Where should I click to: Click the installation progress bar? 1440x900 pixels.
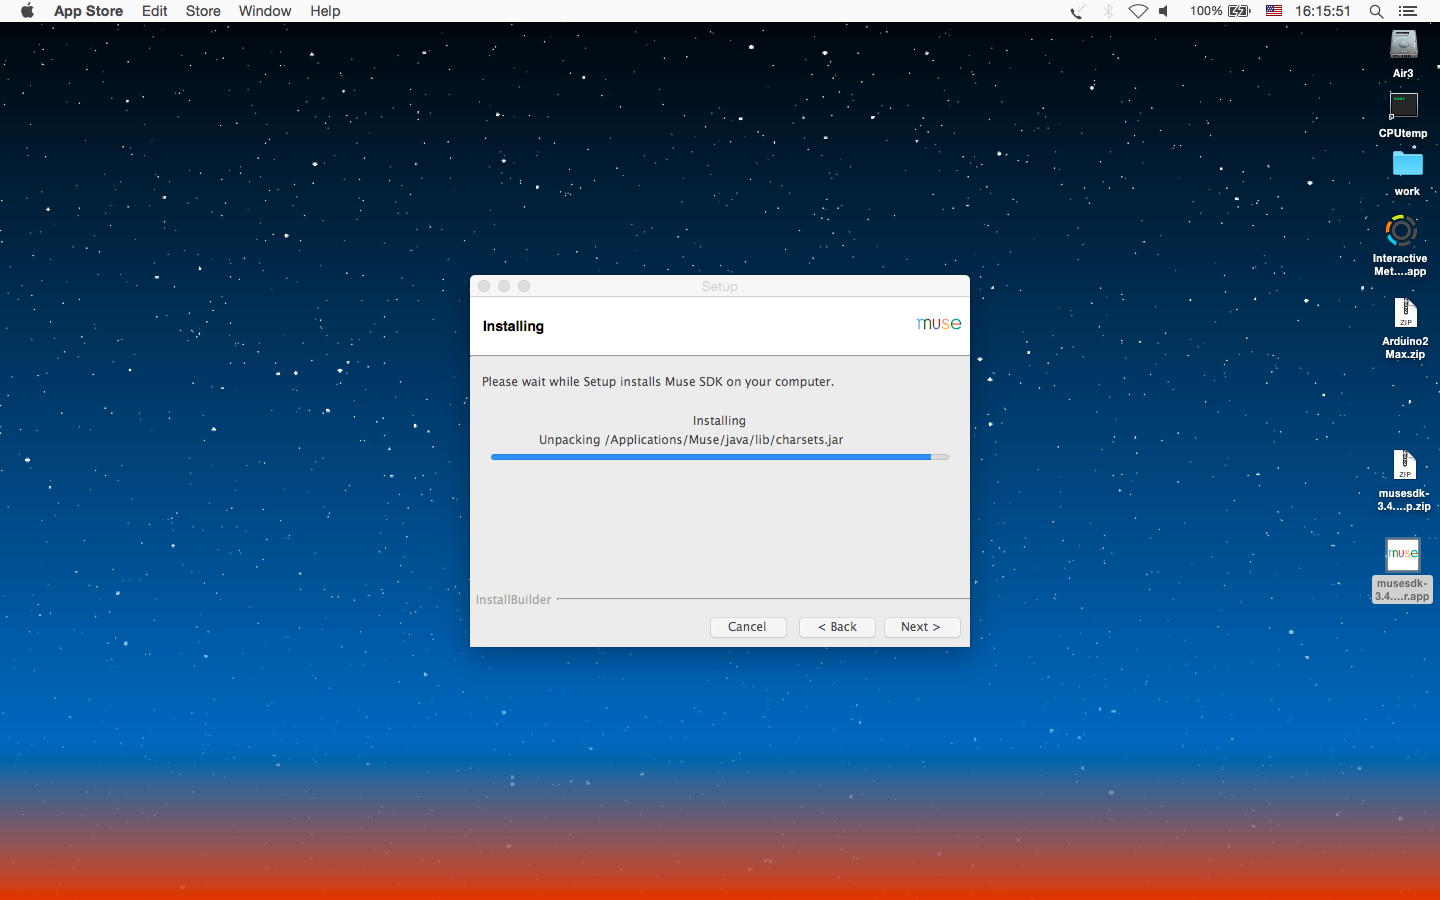tap(720, 457)
